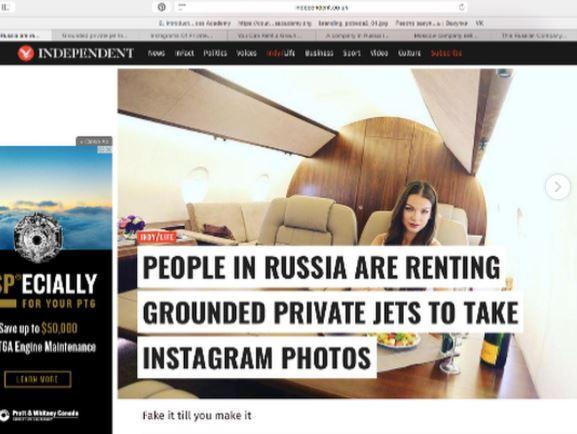Click the browser address bar field

point(322,7)
